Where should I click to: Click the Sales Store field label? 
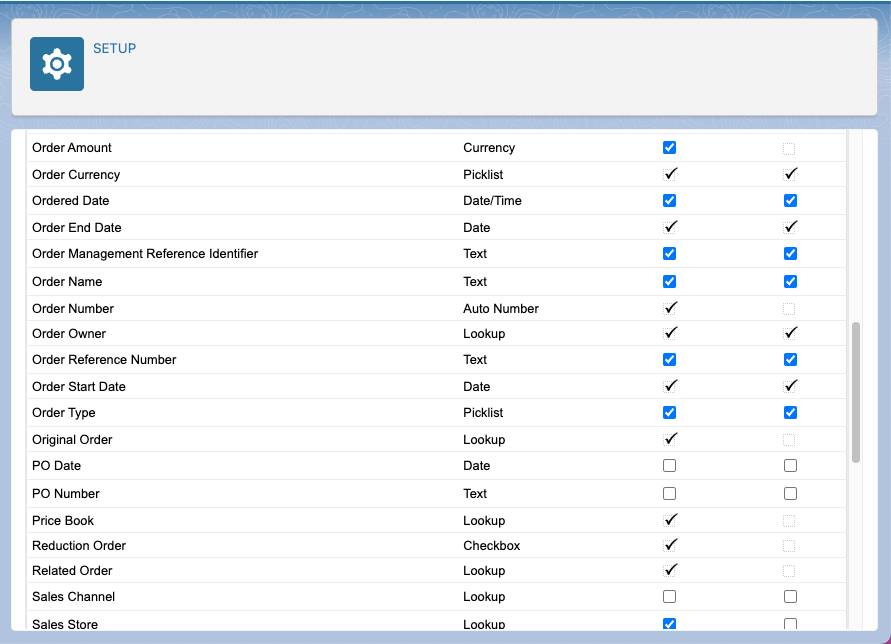pyautogui.click(x=65, y=624)
